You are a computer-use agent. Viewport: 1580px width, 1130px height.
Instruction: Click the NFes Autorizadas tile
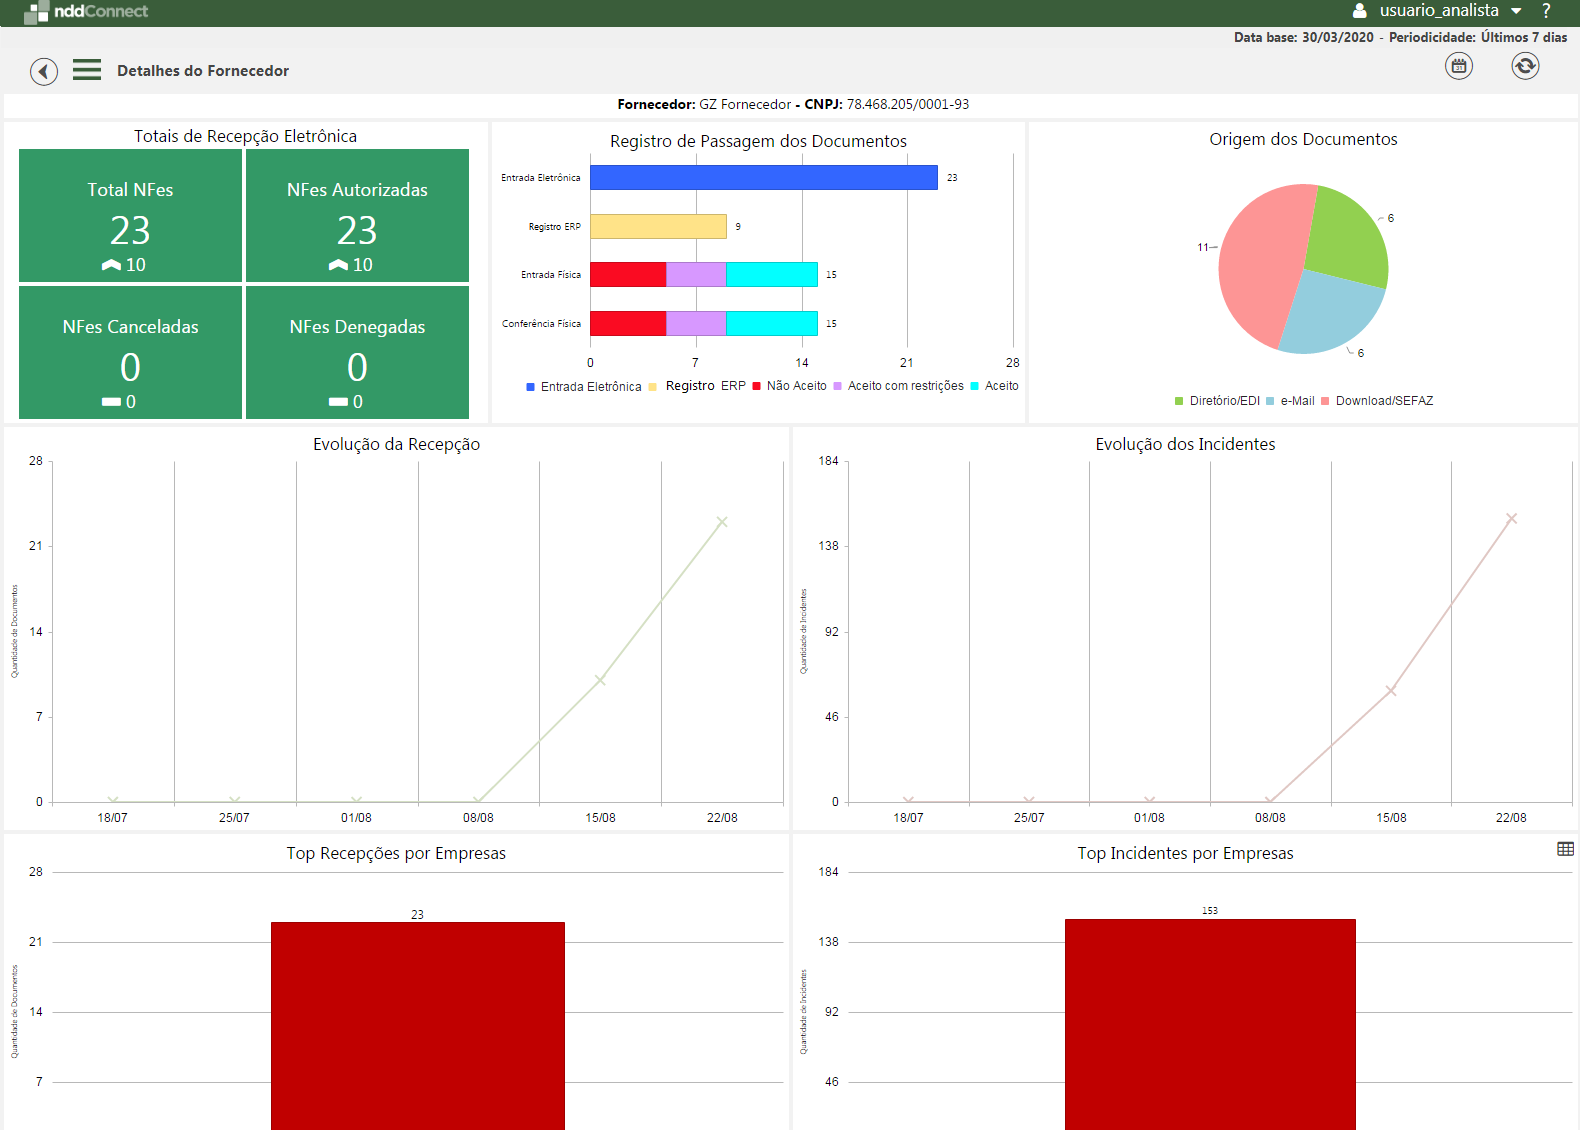(357, 216)
